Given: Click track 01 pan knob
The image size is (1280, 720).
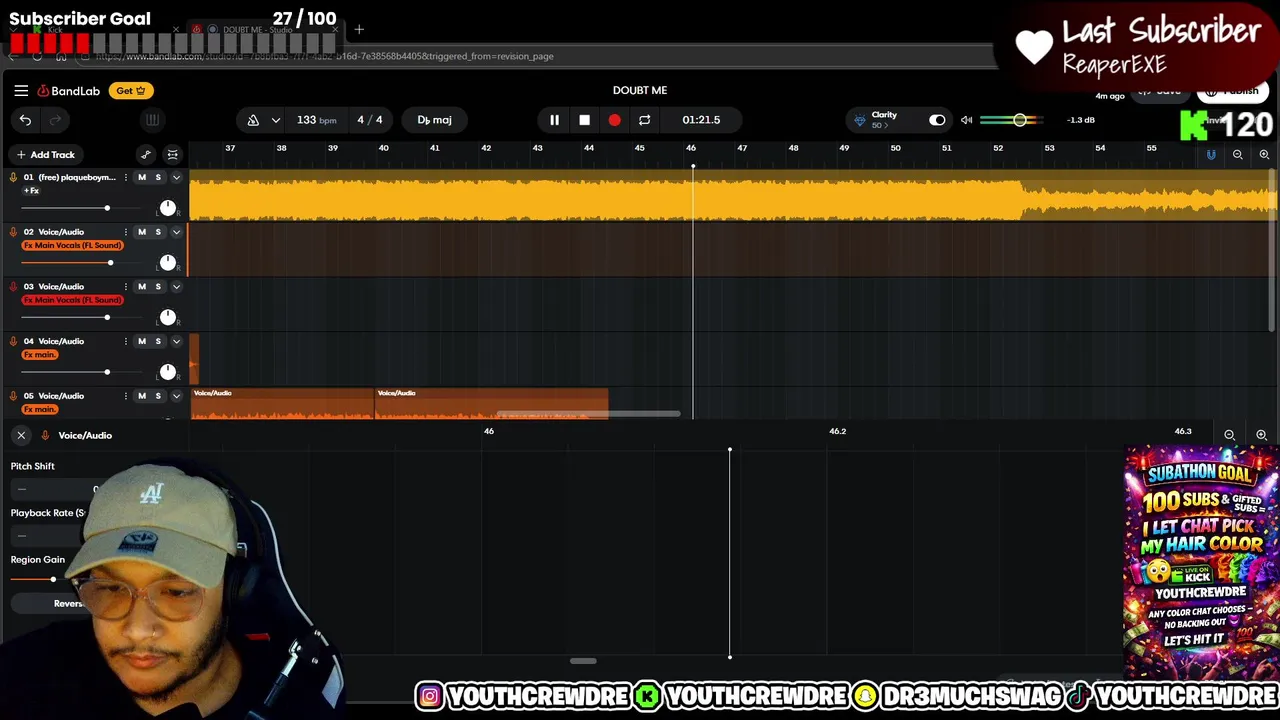Looking at the screenshot, I should [168, 208].
